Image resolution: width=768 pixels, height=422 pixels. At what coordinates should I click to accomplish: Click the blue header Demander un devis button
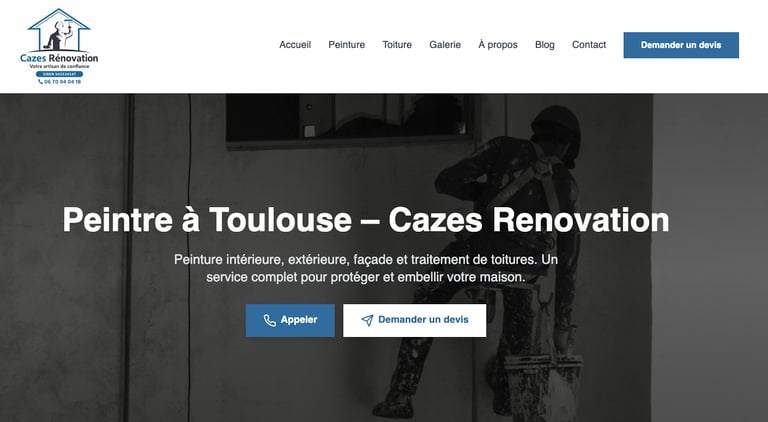pyautogui.click(x=681, y=45)
